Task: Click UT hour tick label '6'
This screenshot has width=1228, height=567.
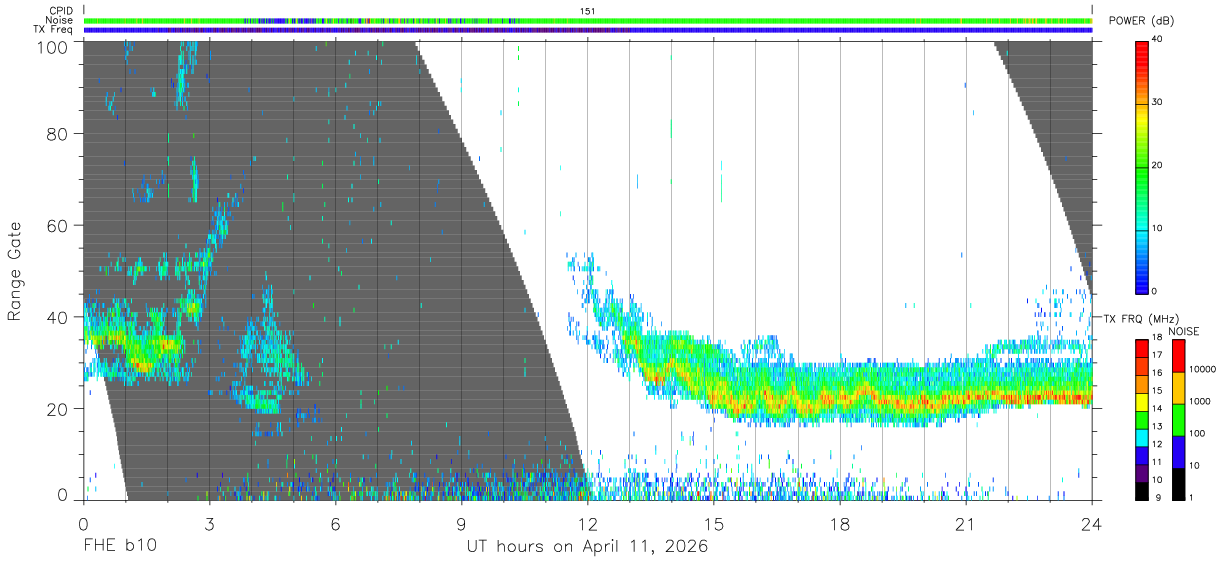Action: coord(335,523)
